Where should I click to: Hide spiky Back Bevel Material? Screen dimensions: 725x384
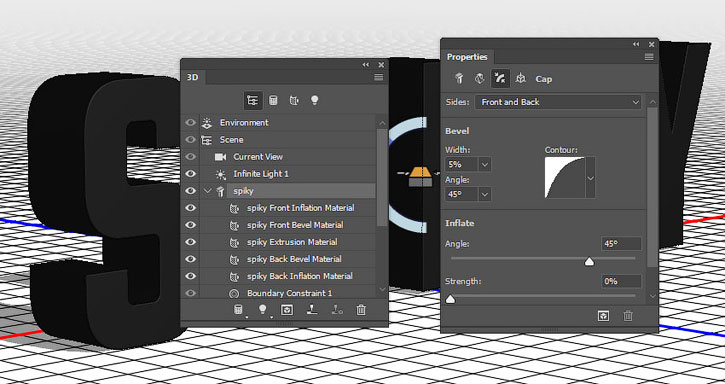(190, 259)
